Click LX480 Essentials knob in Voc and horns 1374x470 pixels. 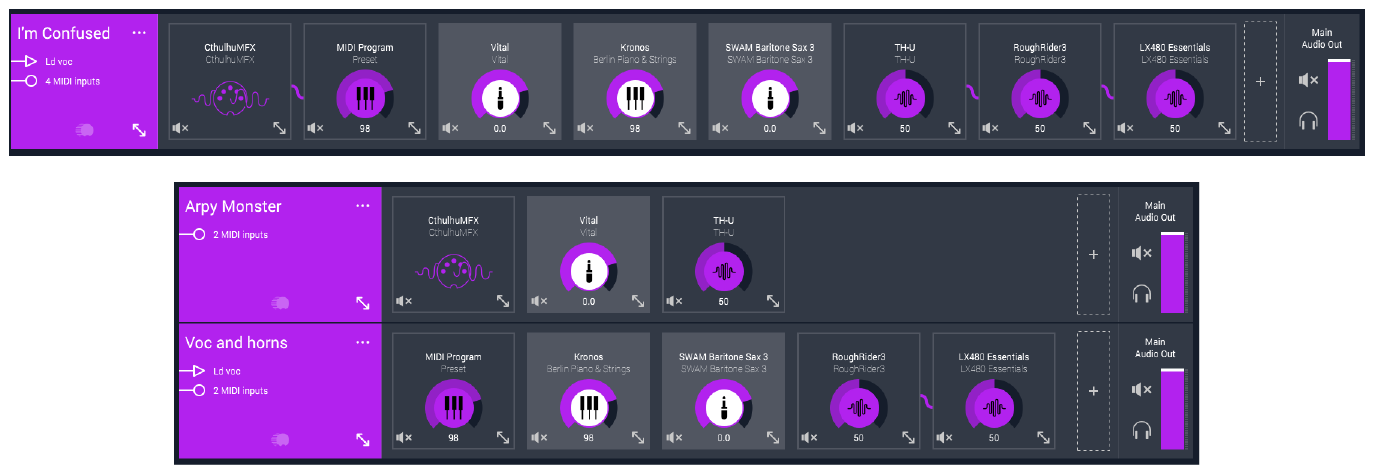pos(993,408)
